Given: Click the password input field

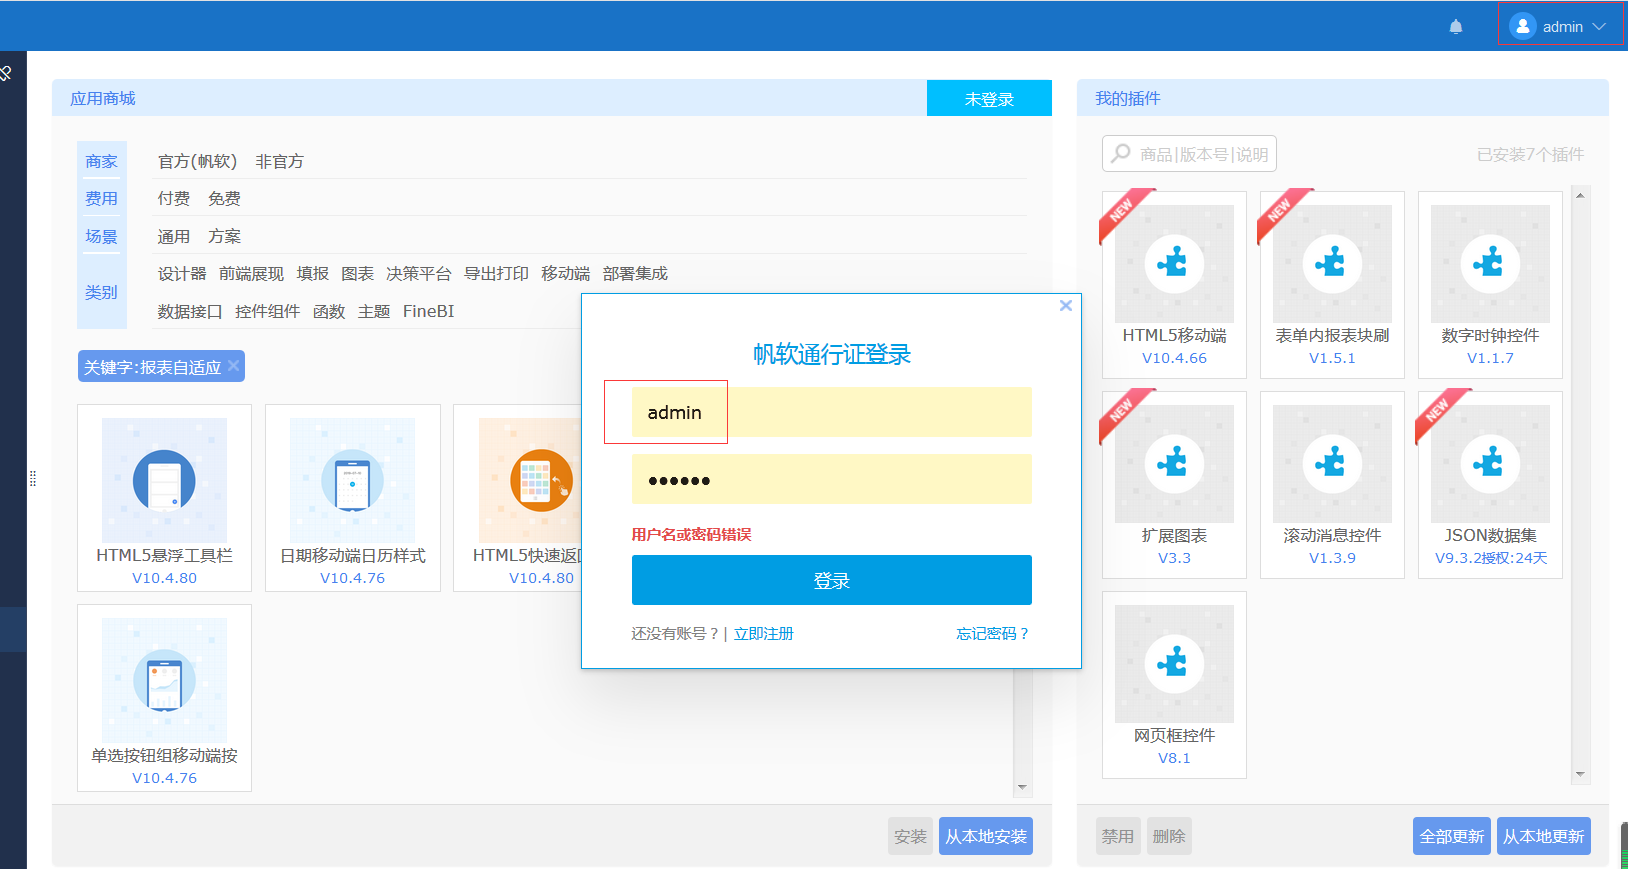Looking at the screenshot, I should pos(831,480).
